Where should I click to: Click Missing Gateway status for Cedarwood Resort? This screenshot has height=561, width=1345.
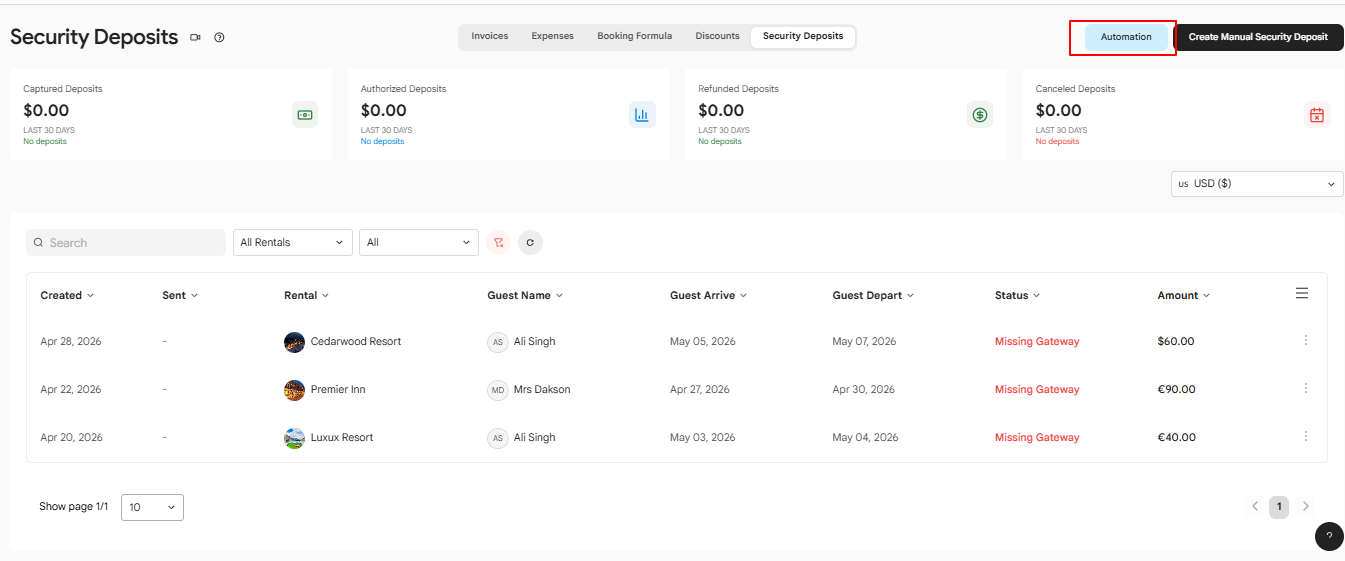[1037, 341]
